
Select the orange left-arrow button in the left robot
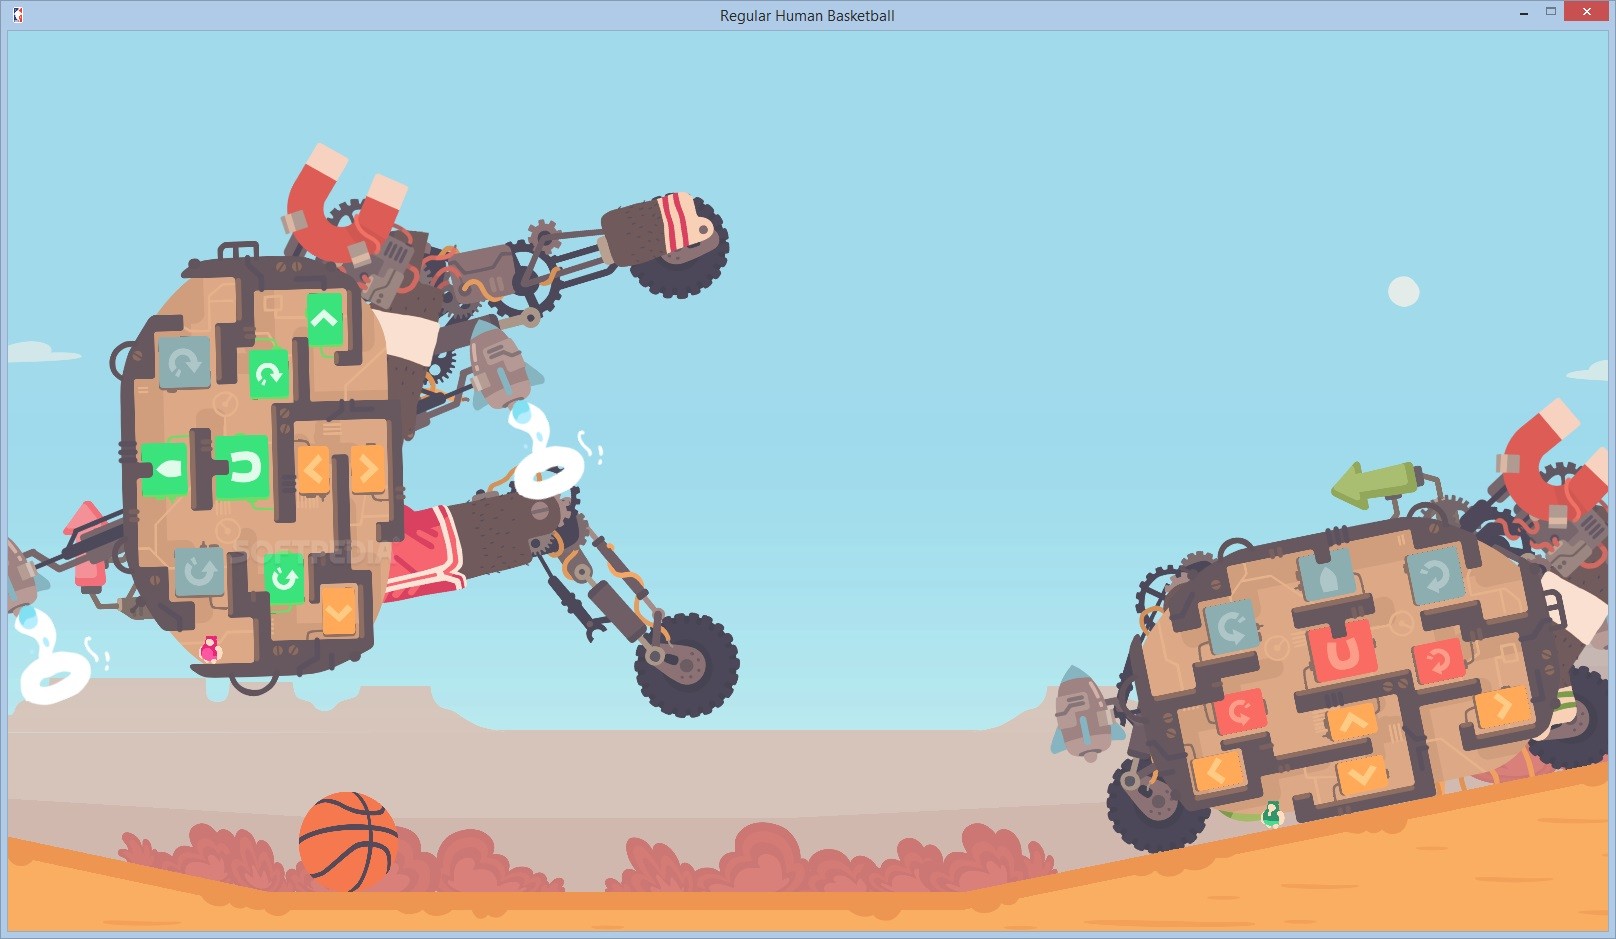pyautogui.click(x=313, y=468)
